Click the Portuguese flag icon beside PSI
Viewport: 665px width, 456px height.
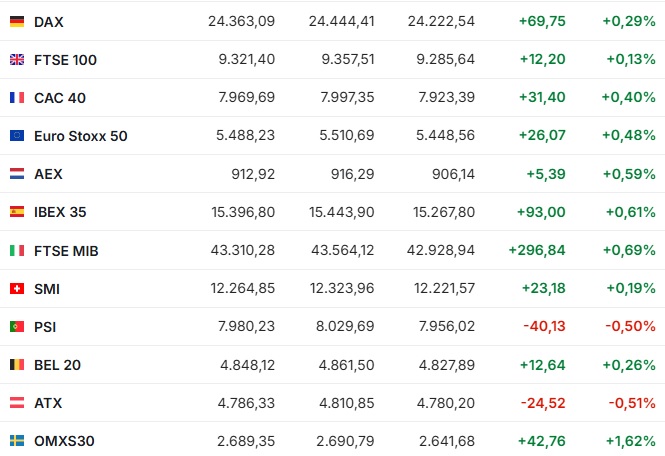[17, 327]
